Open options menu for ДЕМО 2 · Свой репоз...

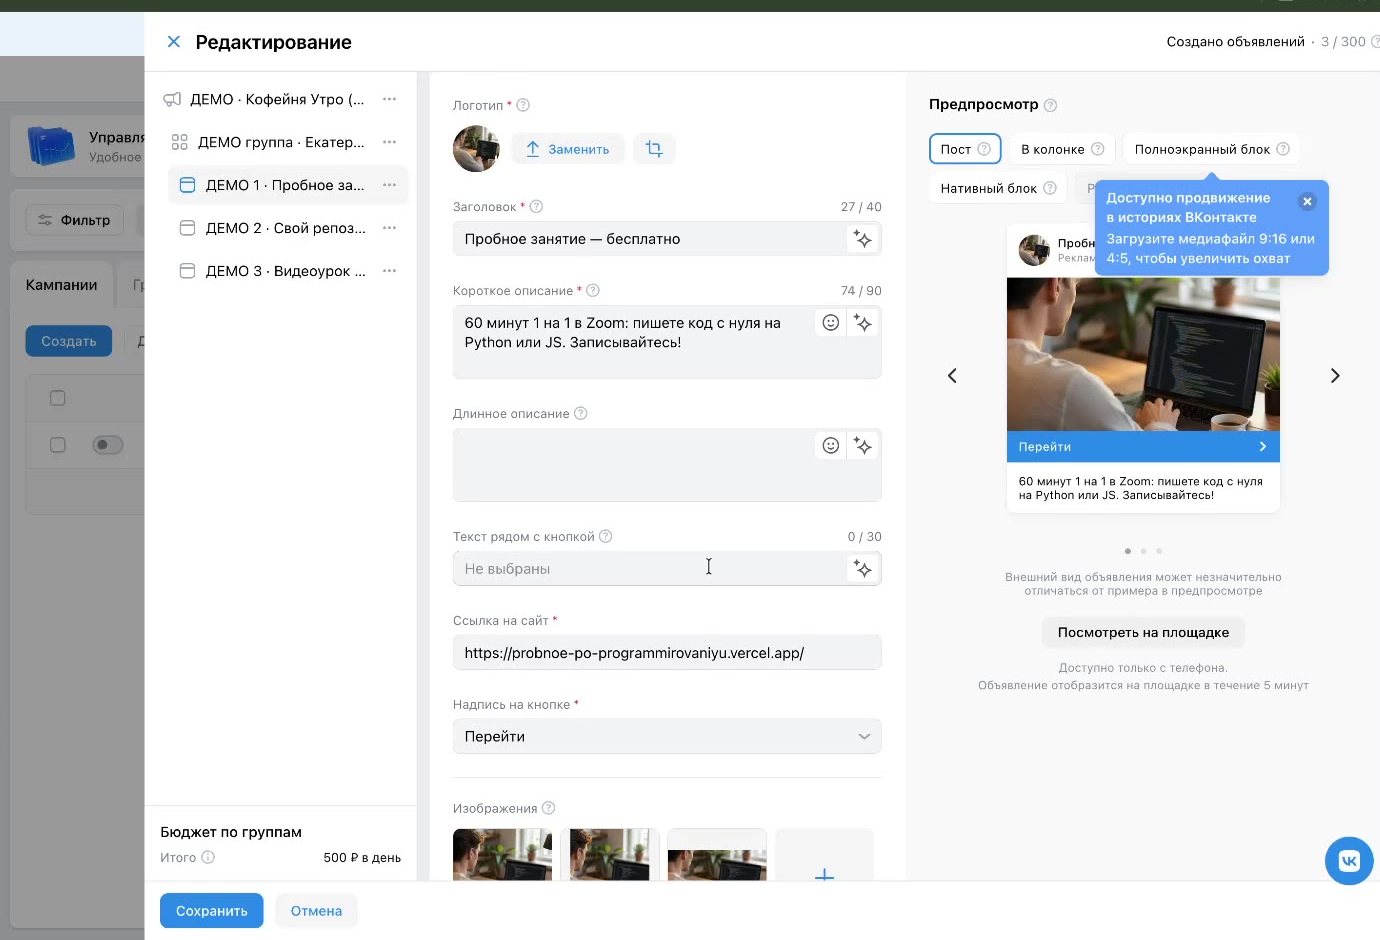click(x=390, y=228)
